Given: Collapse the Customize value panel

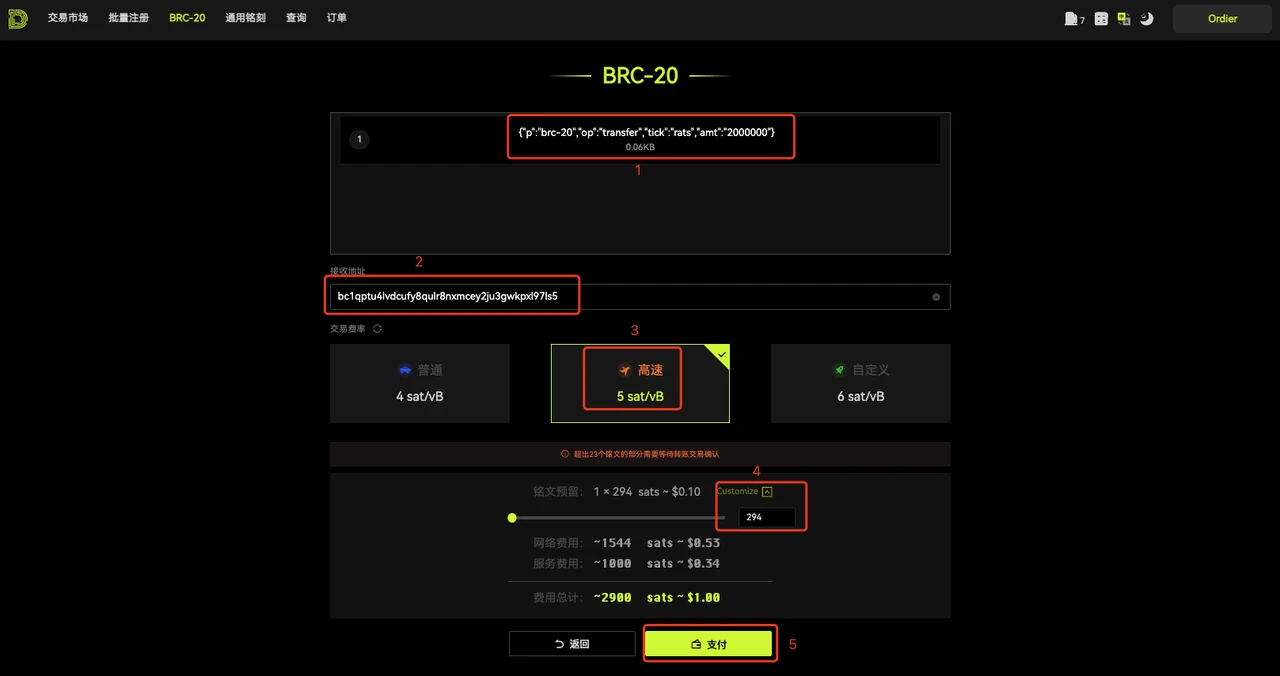Looking at the screenshot, I should [x=766, y=491].
